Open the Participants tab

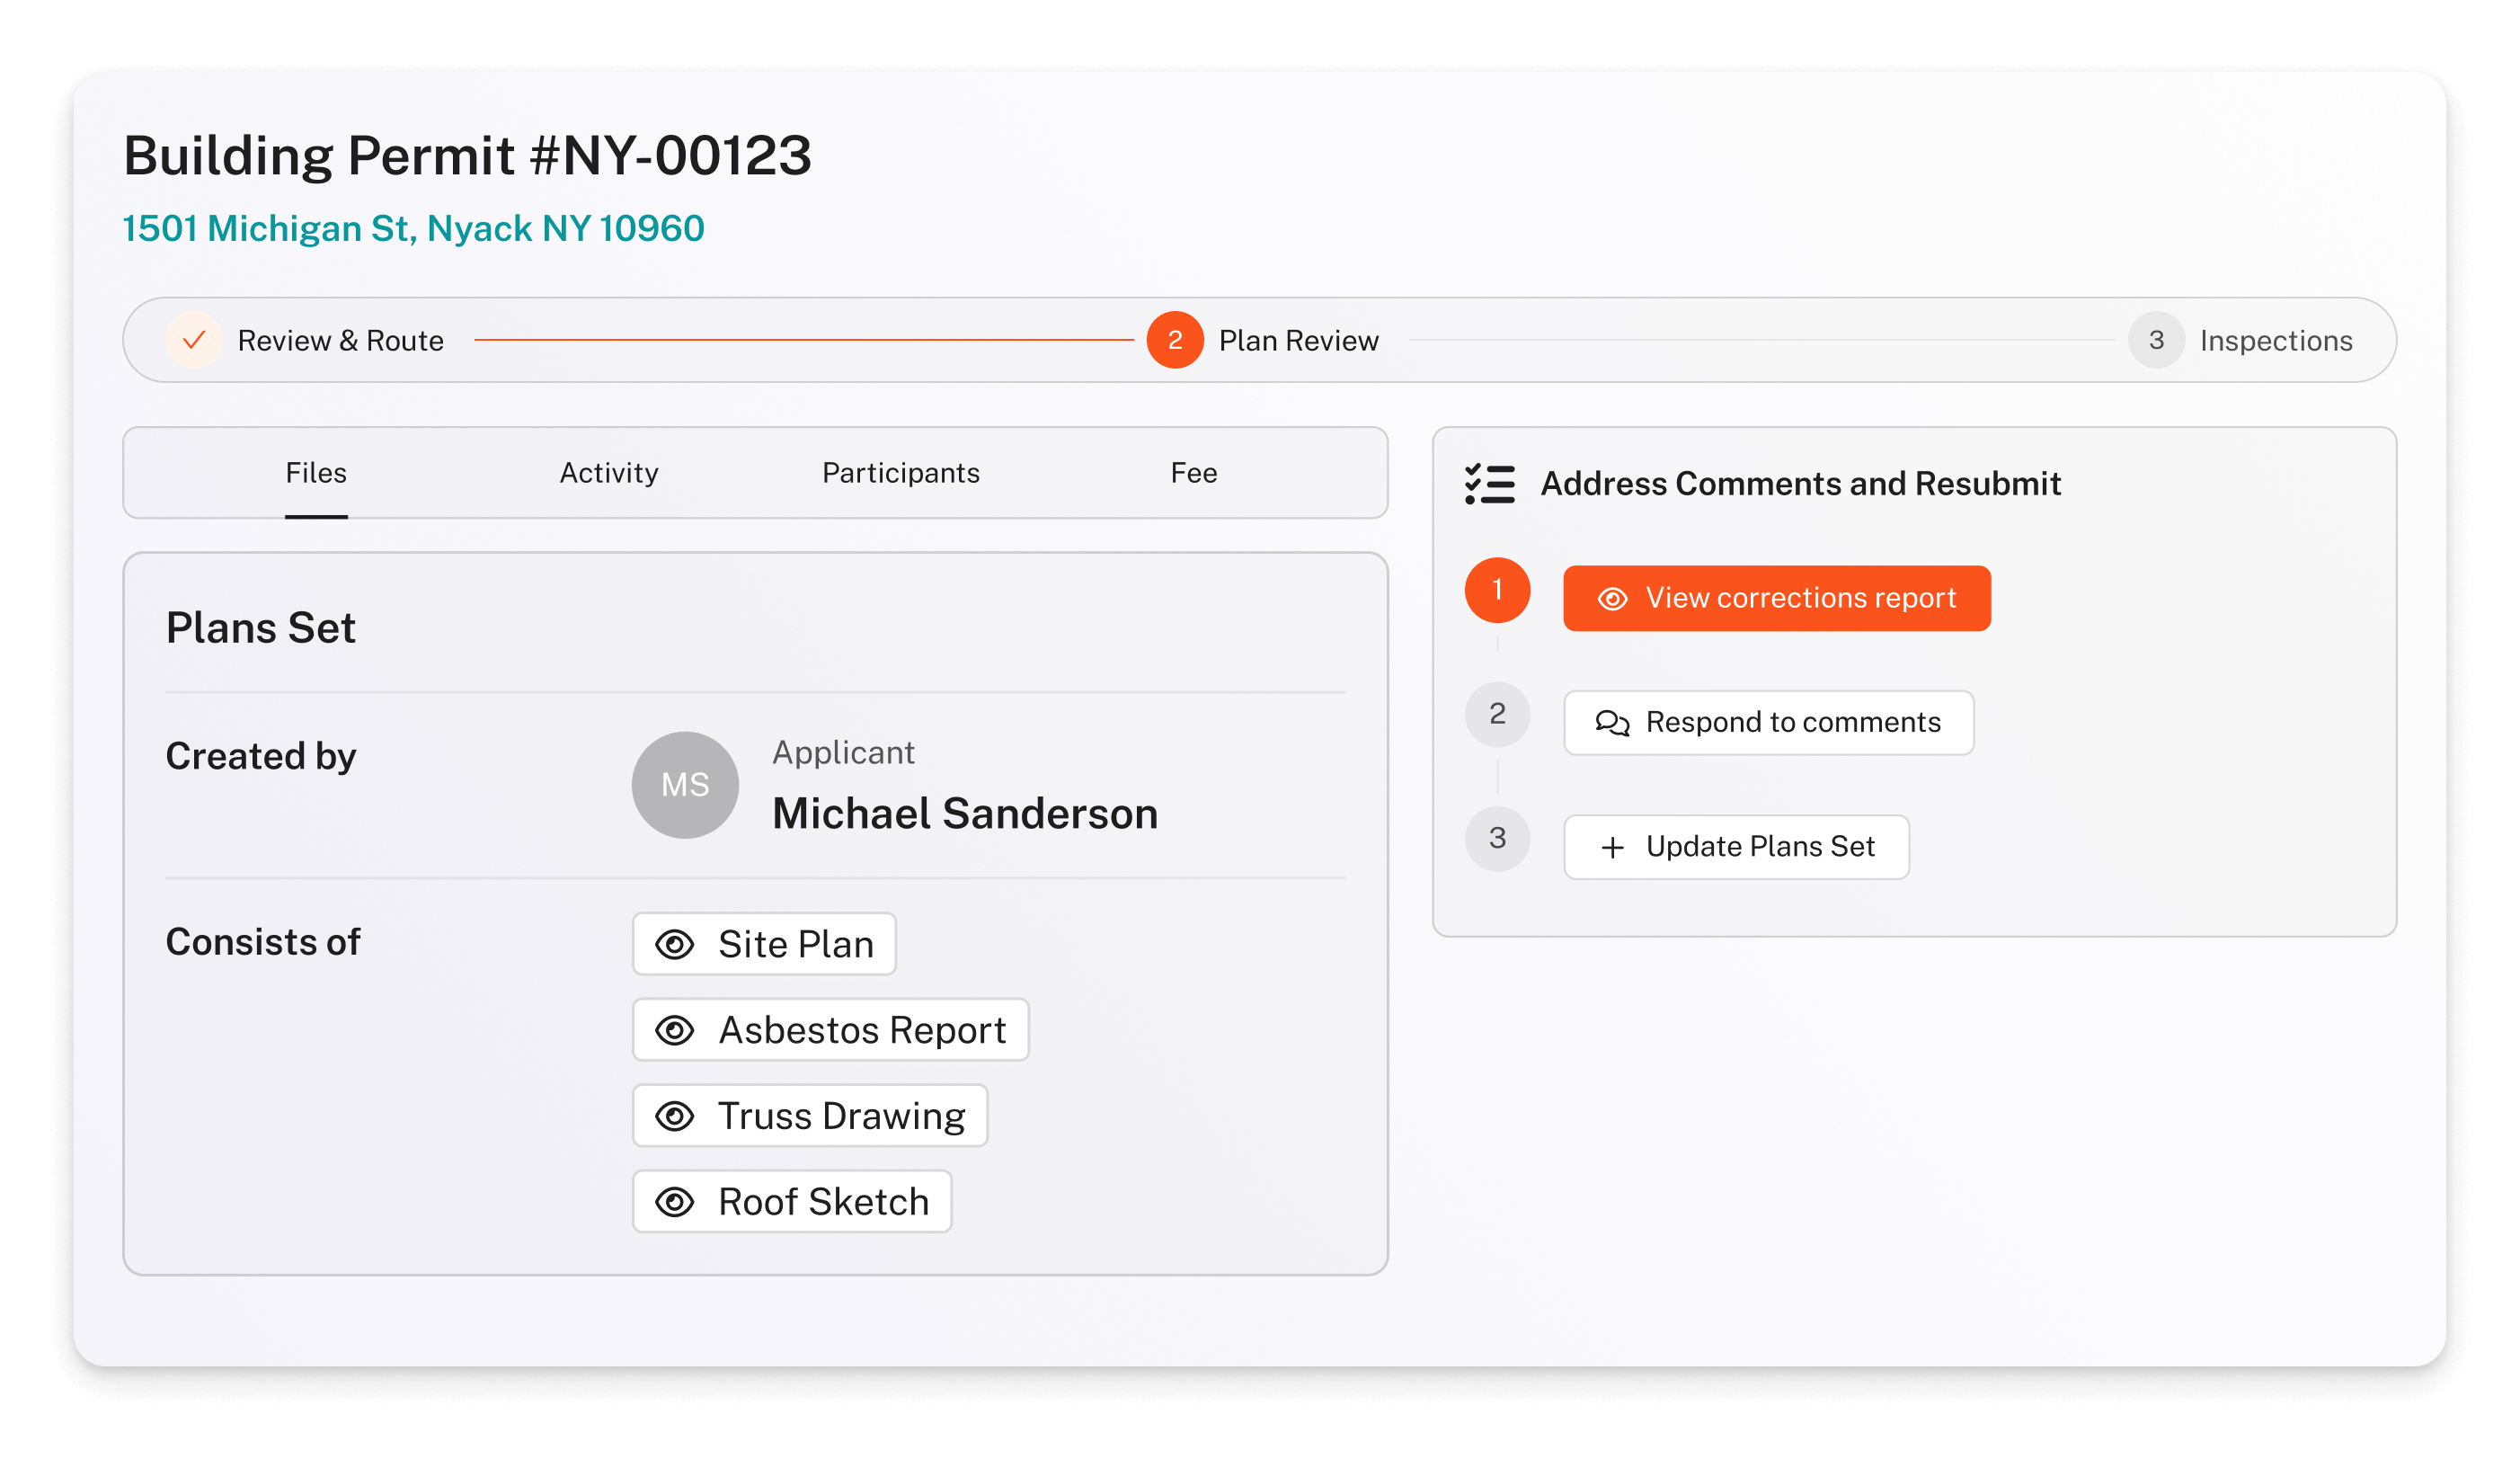(900, 473)
